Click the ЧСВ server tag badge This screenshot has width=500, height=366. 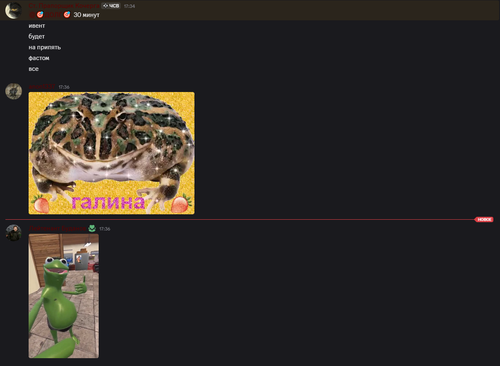(x=111, y=6)
